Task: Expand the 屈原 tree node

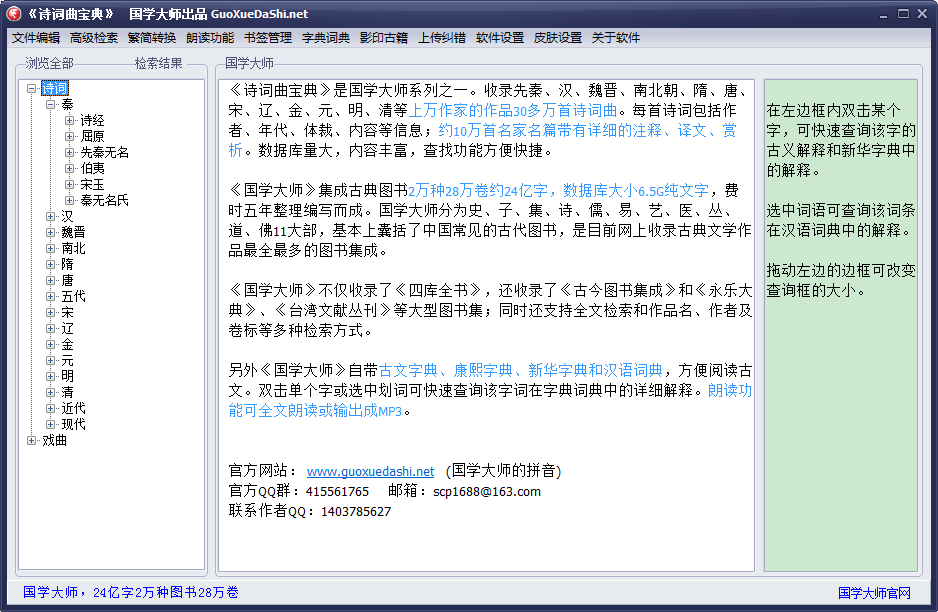Action: tap(70, 136)
